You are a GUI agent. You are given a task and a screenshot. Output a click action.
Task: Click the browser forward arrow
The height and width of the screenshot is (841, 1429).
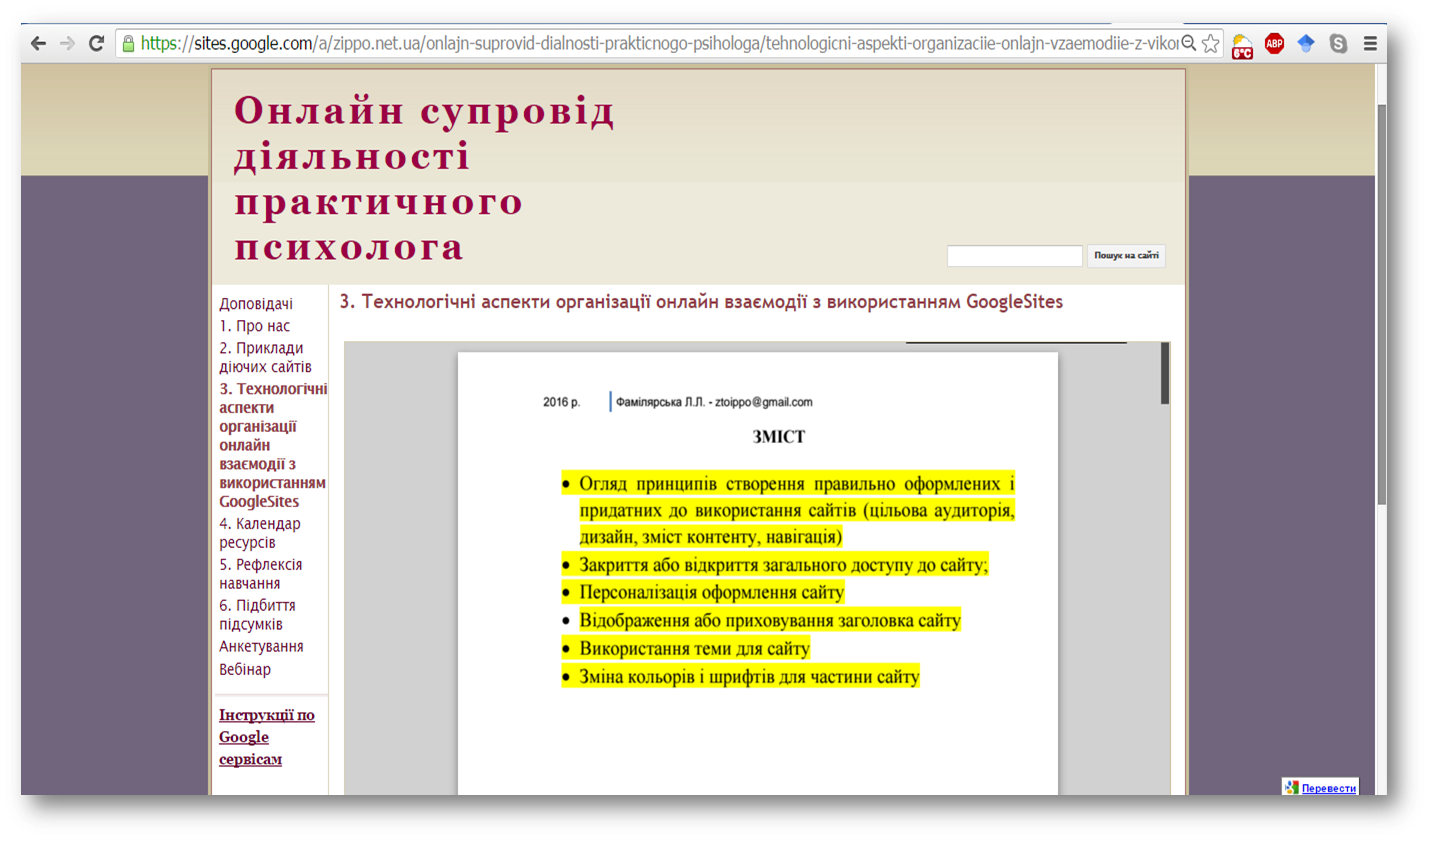pyautogui.click(x=67, y=43)
